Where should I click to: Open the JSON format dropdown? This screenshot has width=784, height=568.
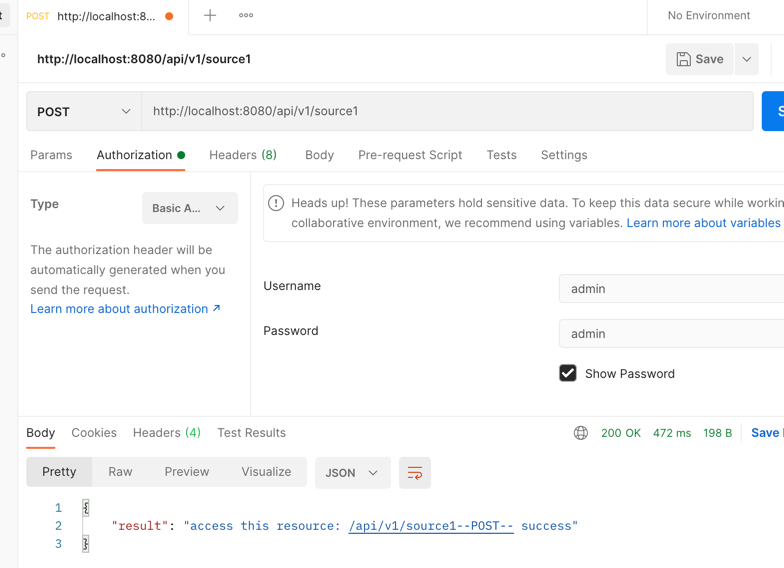352,473
